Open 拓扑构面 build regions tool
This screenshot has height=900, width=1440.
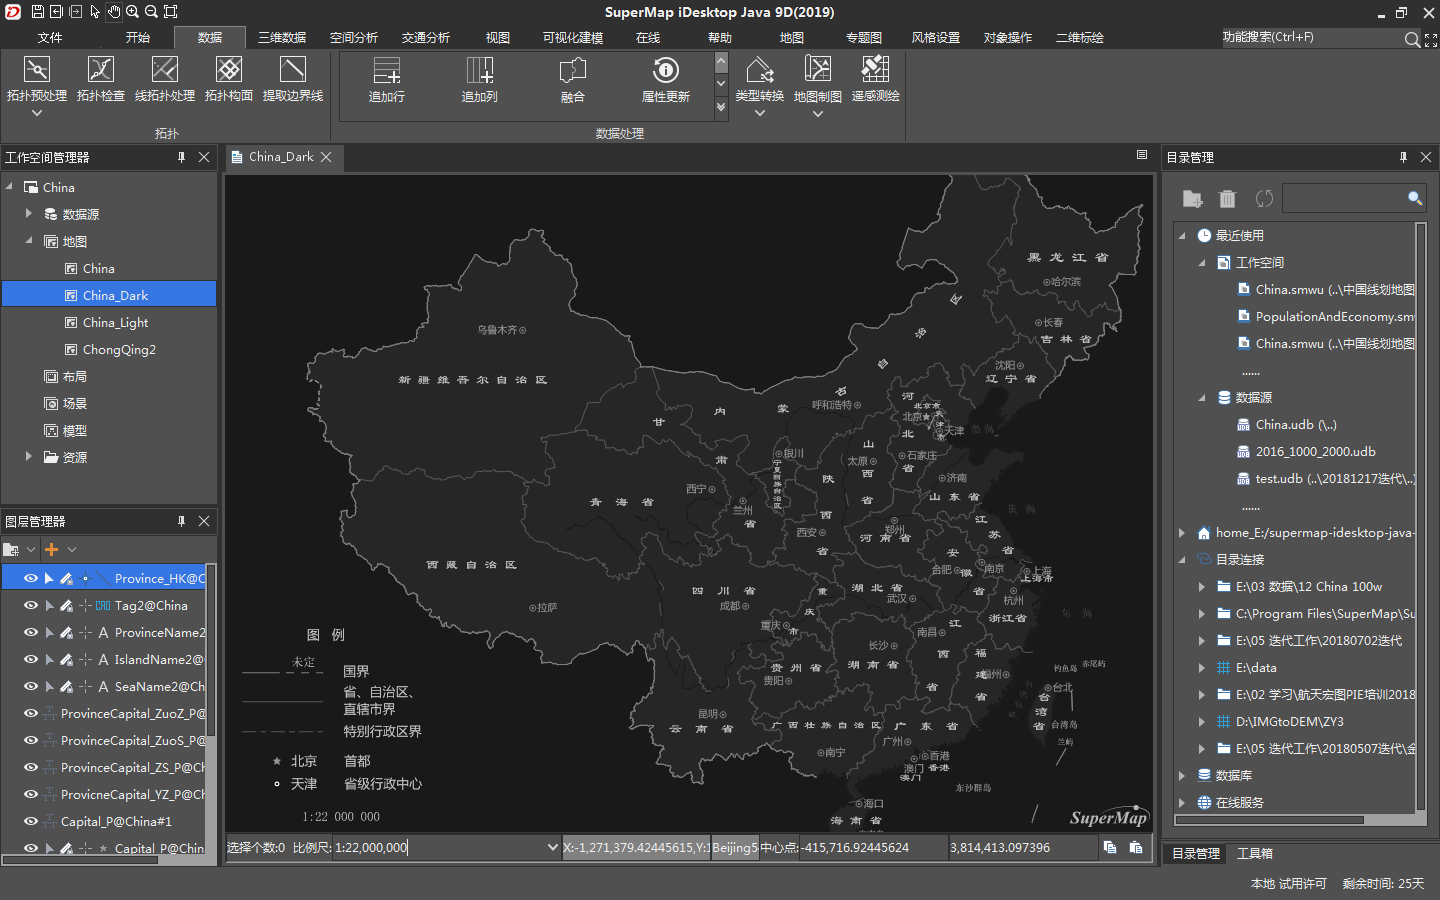(x=229, y=80)
